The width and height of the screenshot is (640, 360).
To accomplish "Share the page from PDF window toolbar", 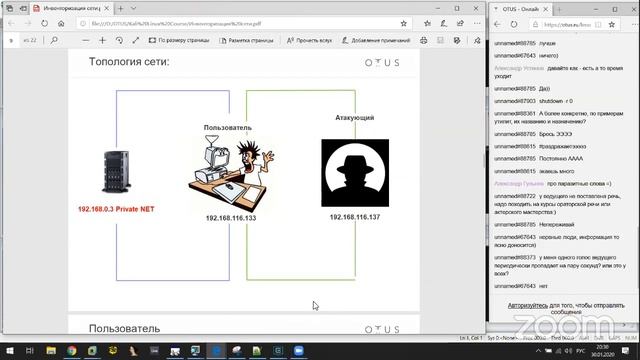I will 460,24.
